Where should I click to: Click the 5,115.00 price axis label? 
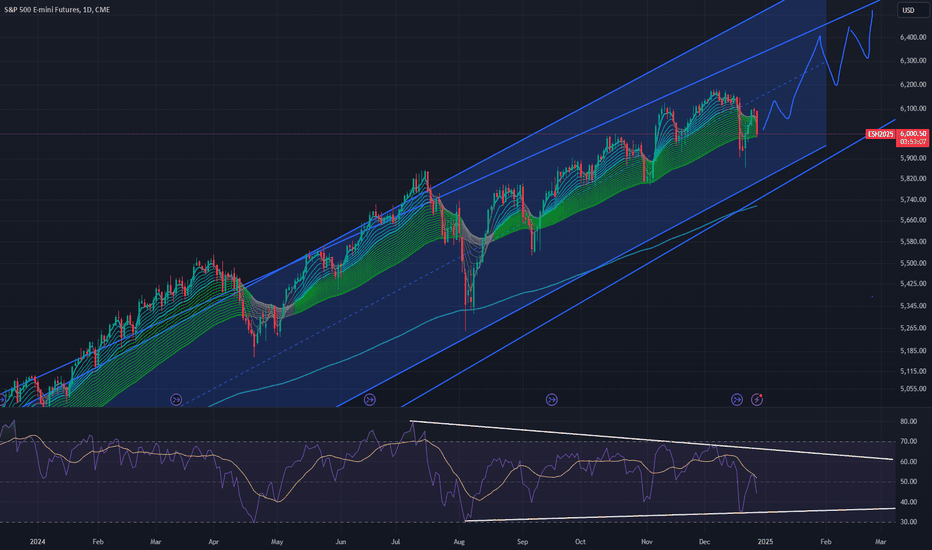(913, 371)
